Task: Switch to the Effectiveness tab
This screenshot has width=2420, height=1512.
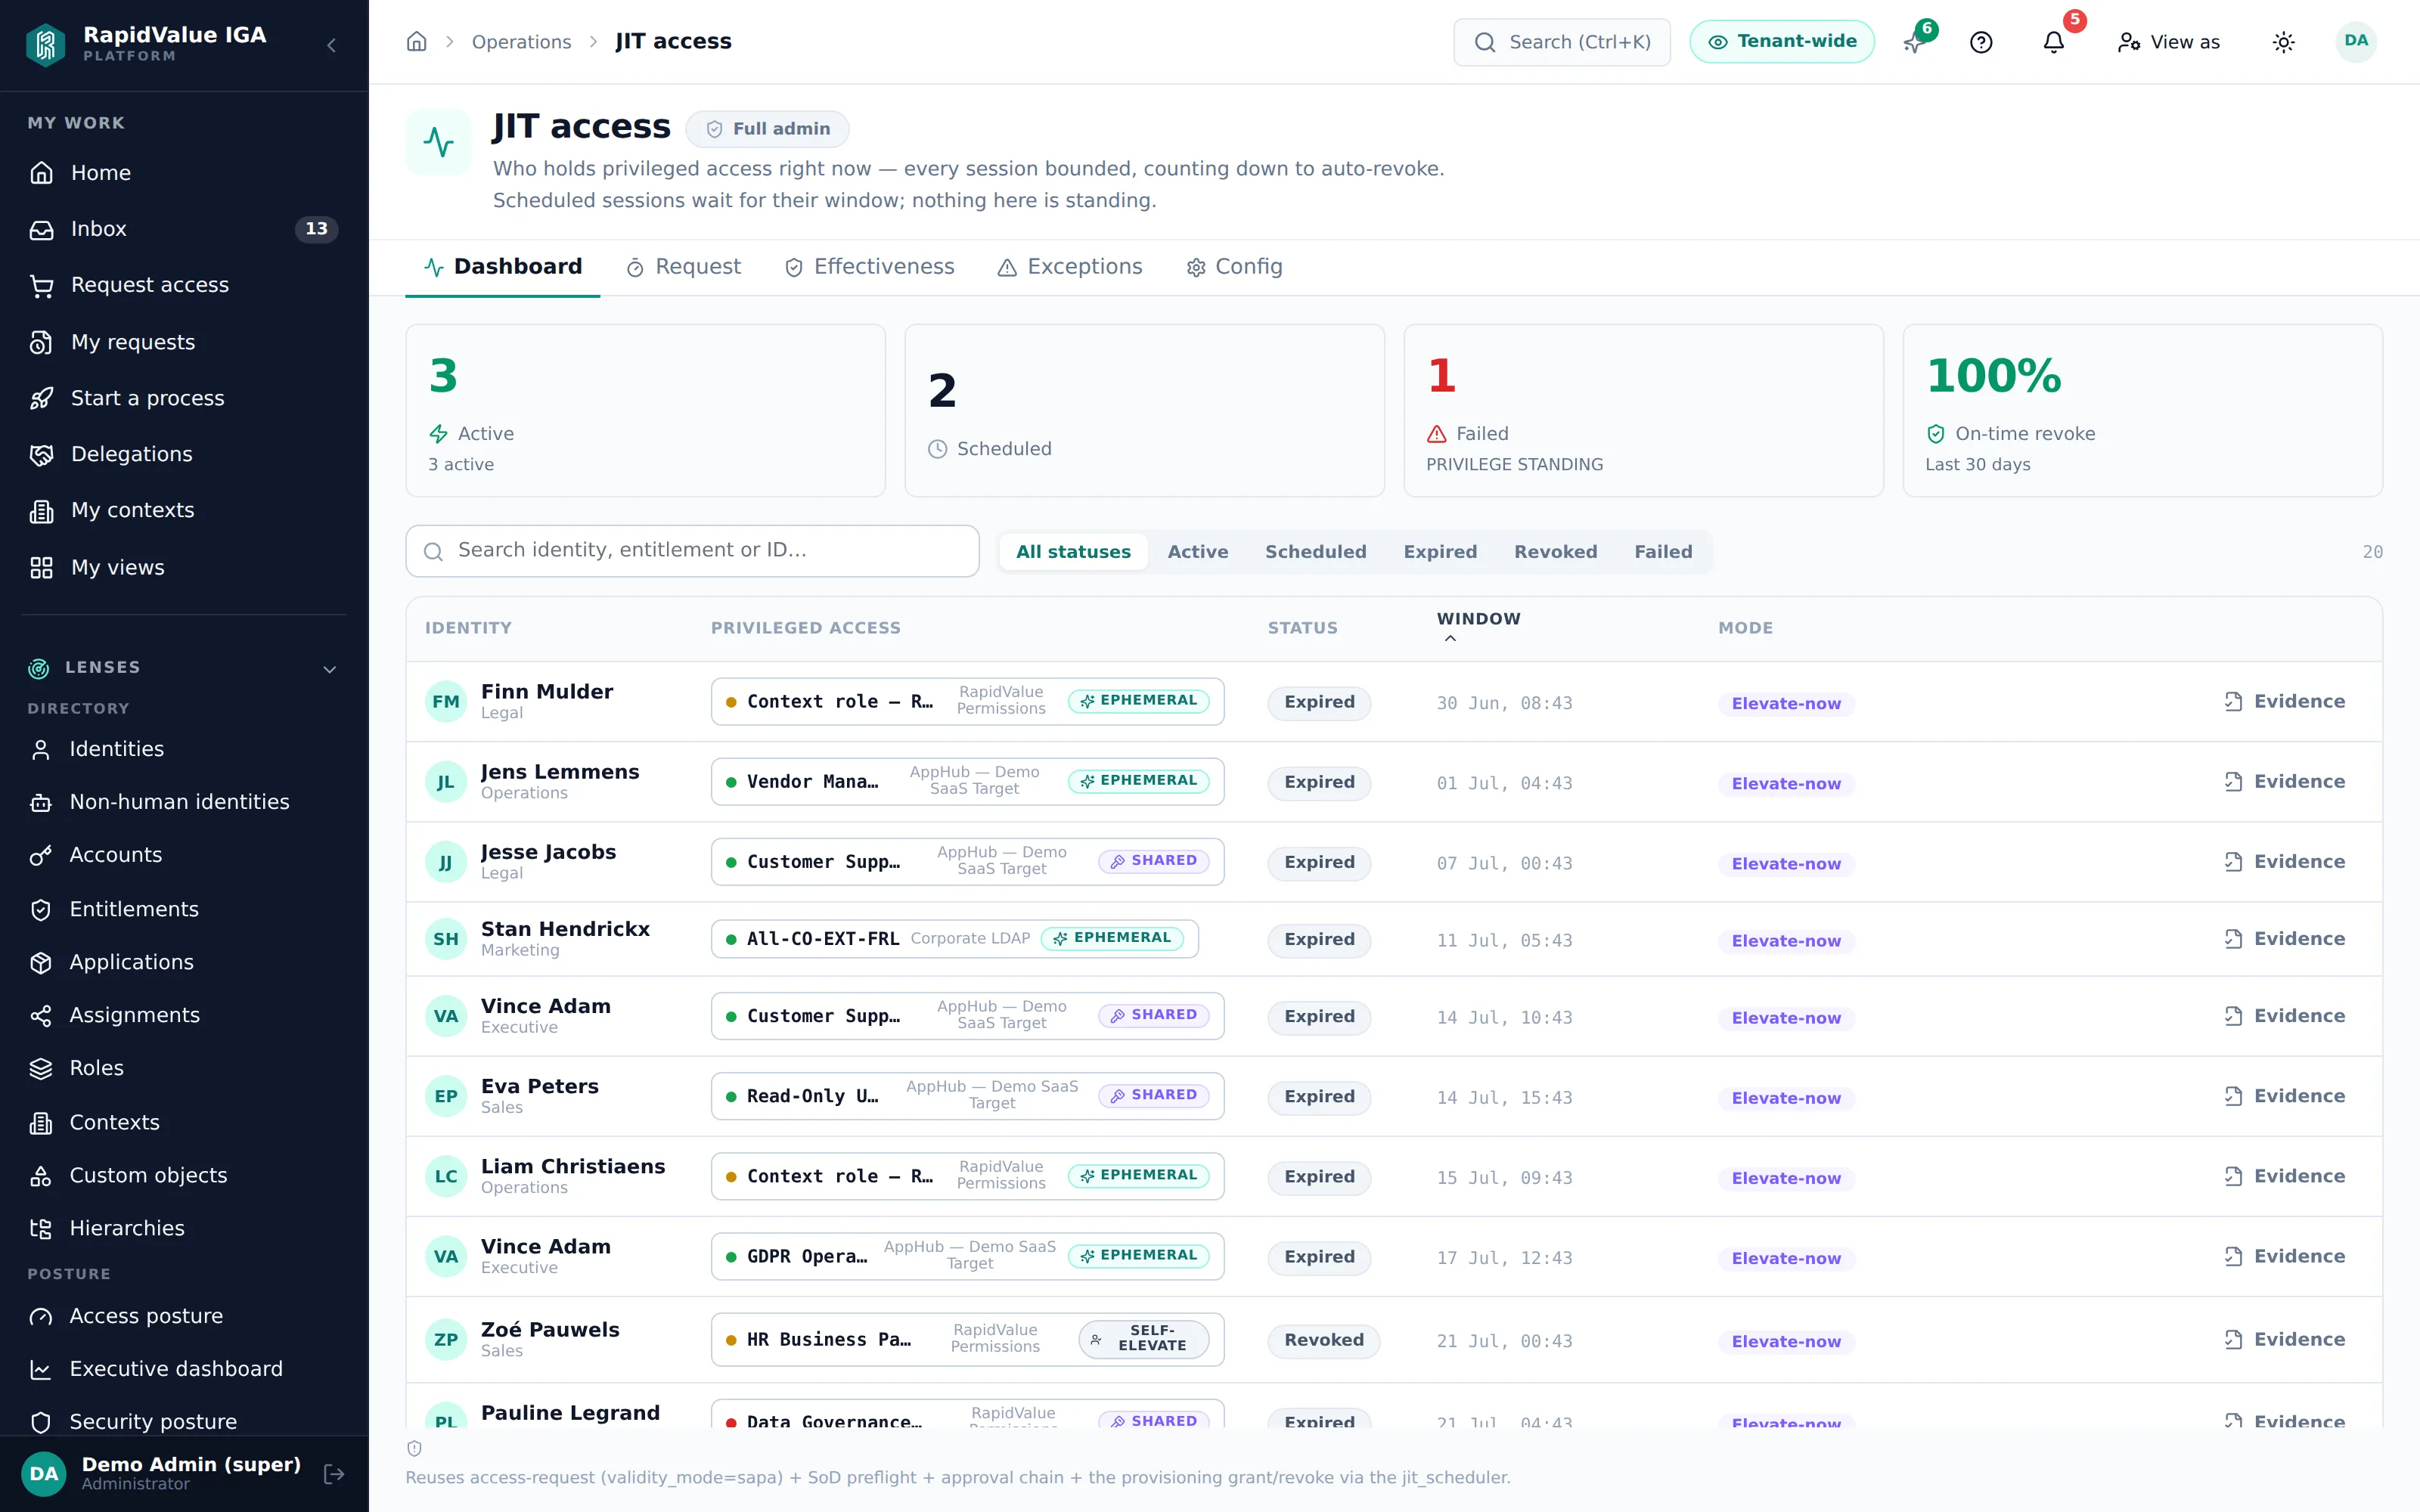Action: click(x=869, y=267)
